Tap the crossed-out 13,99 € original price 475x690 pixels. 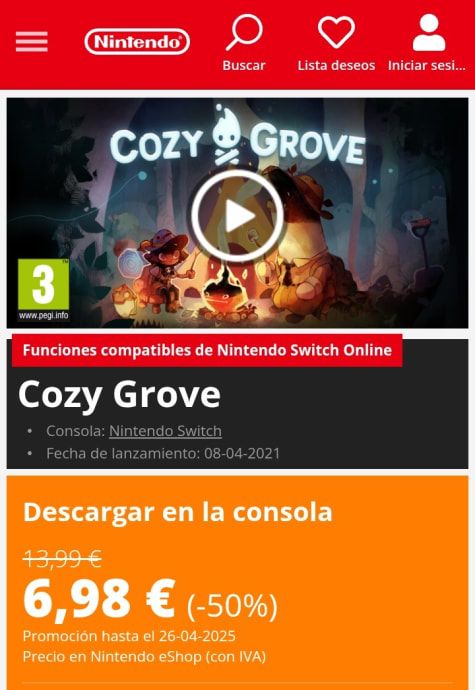(62, 559)
